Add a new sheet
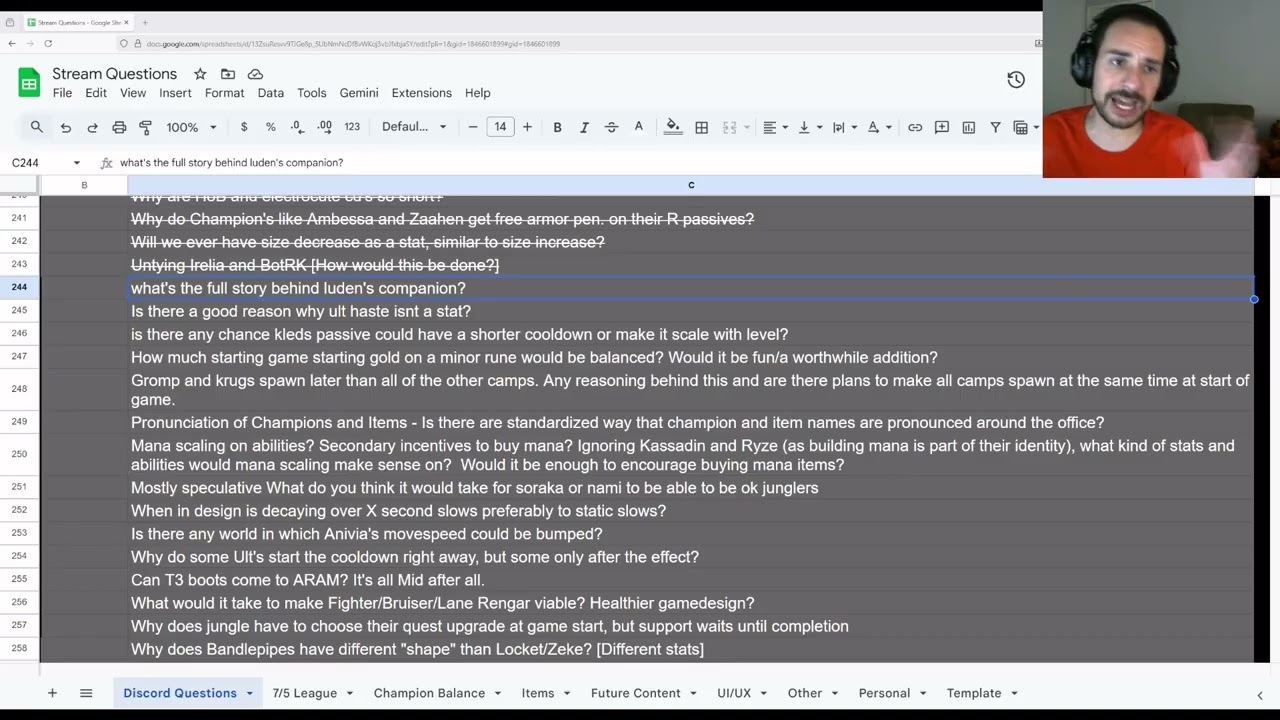Viewport: 1280px width, 720px height. pyautogui.click(x=52, y=693)
